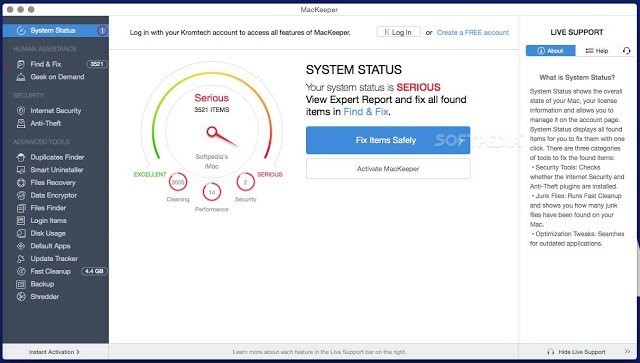Open the Geek on Demand icon

(x=21, y=77)
